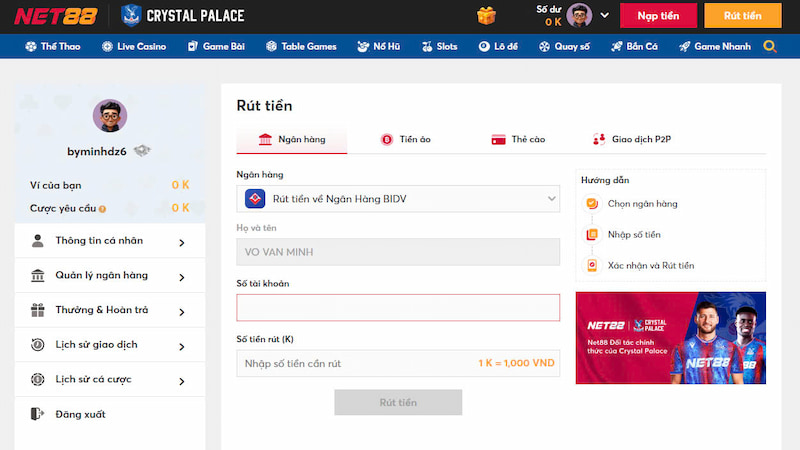Viewport: 800px width, 450px height.
Task: Switch to the Ngân hàng tab
Action: pos(291,139)
